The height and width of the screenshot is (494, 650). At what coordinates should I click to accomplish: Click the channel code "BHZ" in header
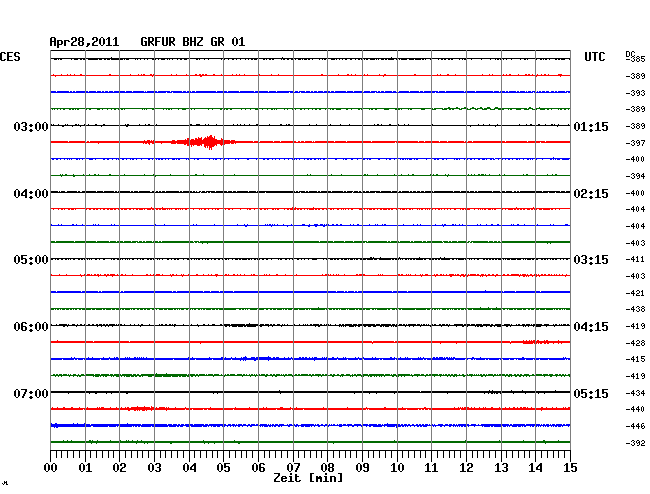click(x=193, y=42)
